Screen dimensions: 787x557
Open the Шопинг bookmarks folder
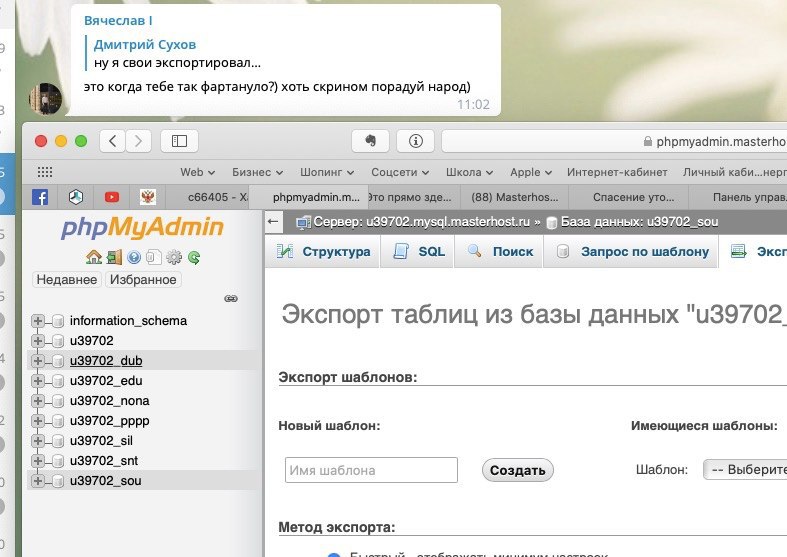327,172
